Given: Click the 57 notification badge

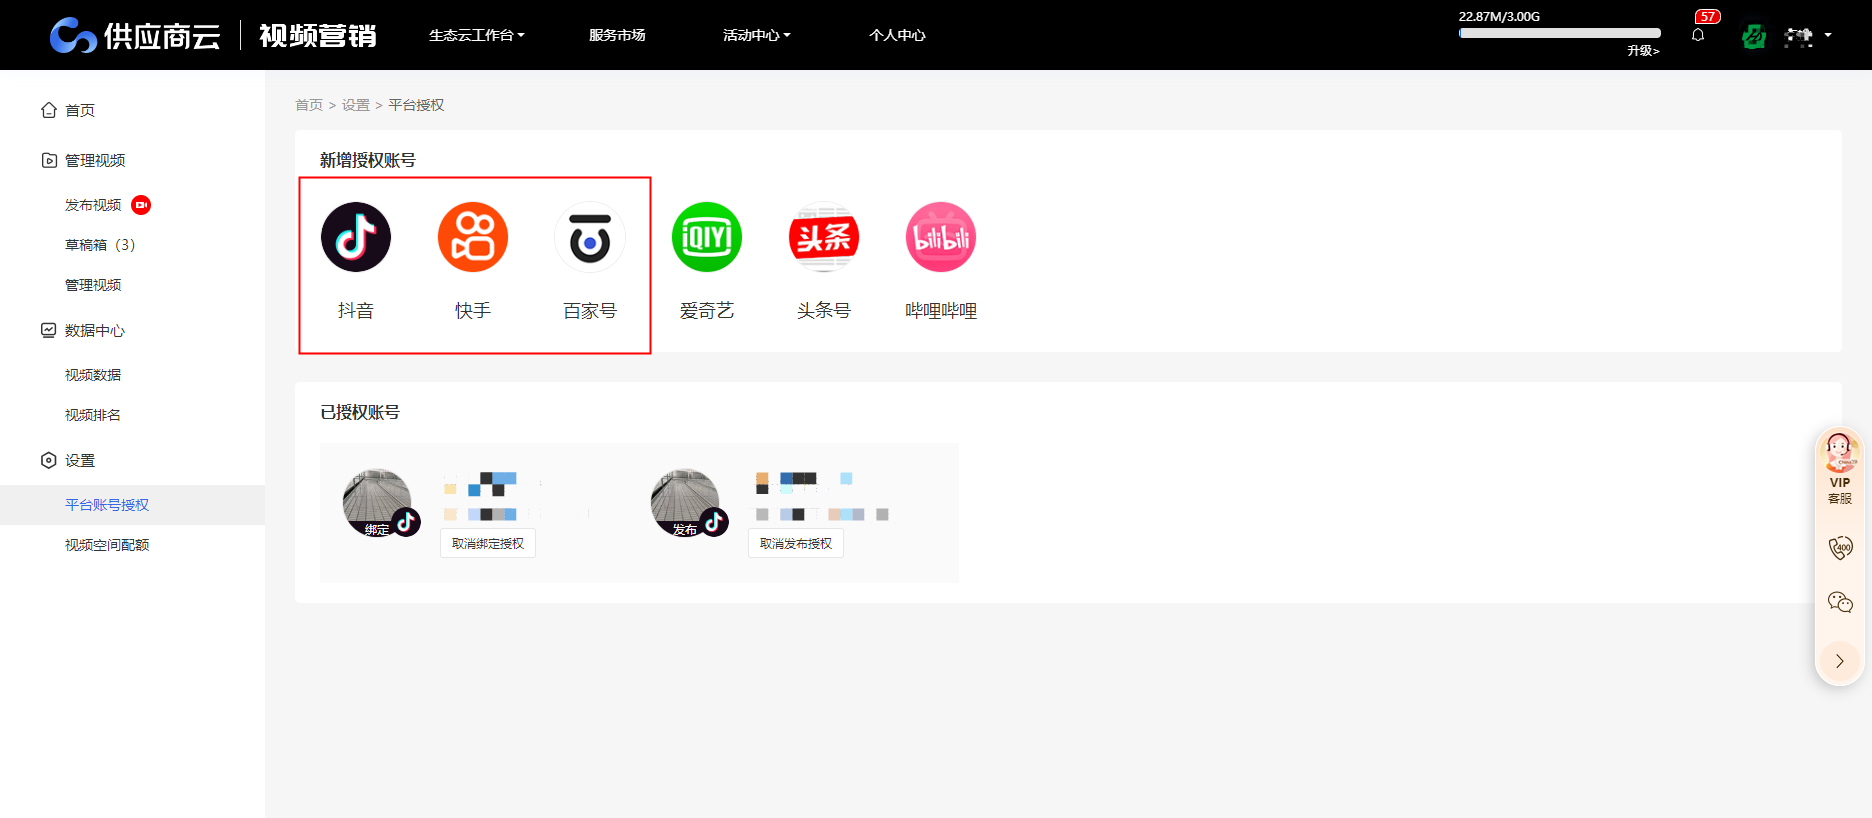Looking at the screenshot, I should coord(1708,16).
